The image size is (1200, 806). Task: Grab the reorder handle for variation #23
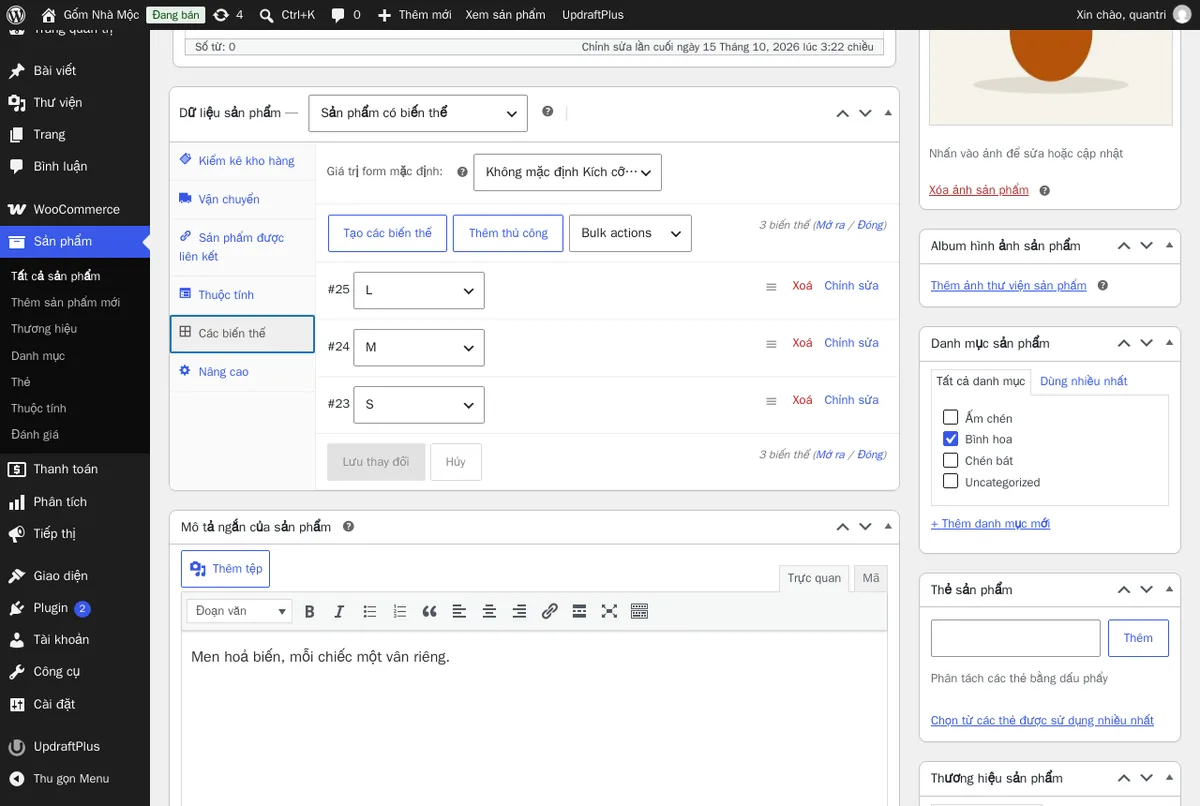[771, 401]
